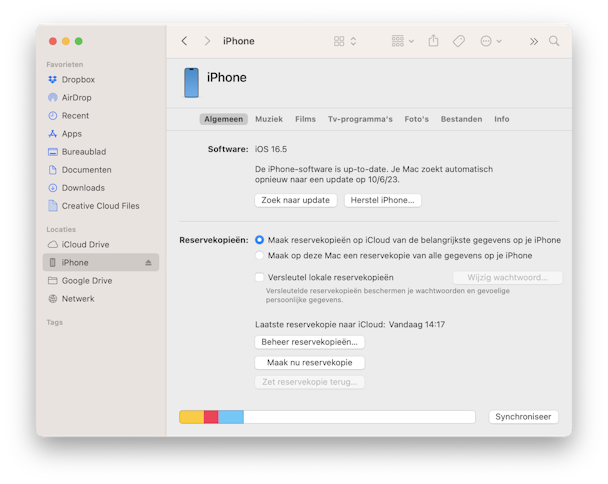Switch to the Films tab
Viewport: 608px width, 484px height.
305,119
